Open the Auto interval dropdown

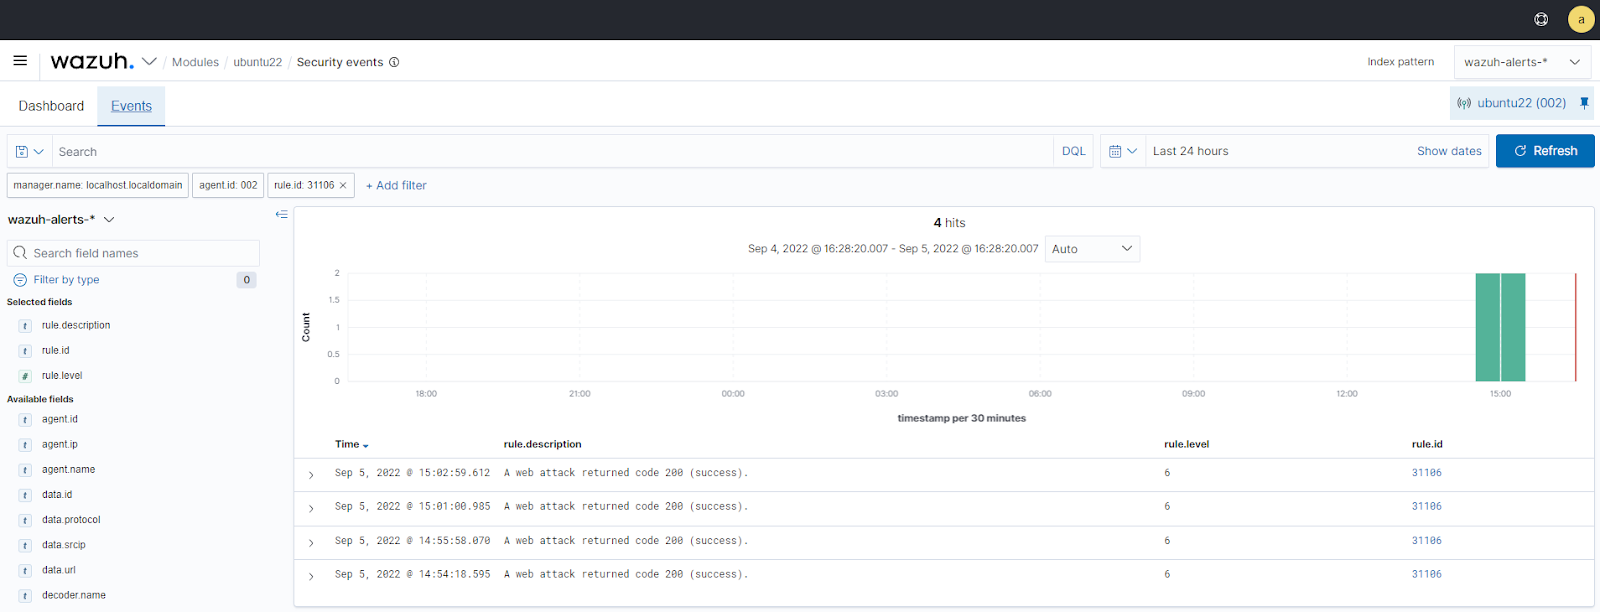coord(1092,249)
